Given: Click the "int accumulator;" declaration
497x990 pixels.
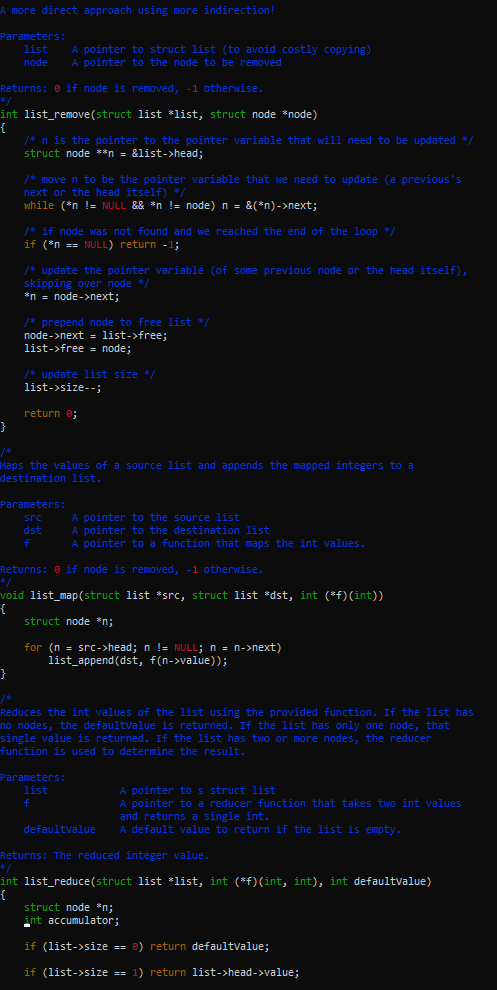Looking at the screenshot, I should (71, 920).
